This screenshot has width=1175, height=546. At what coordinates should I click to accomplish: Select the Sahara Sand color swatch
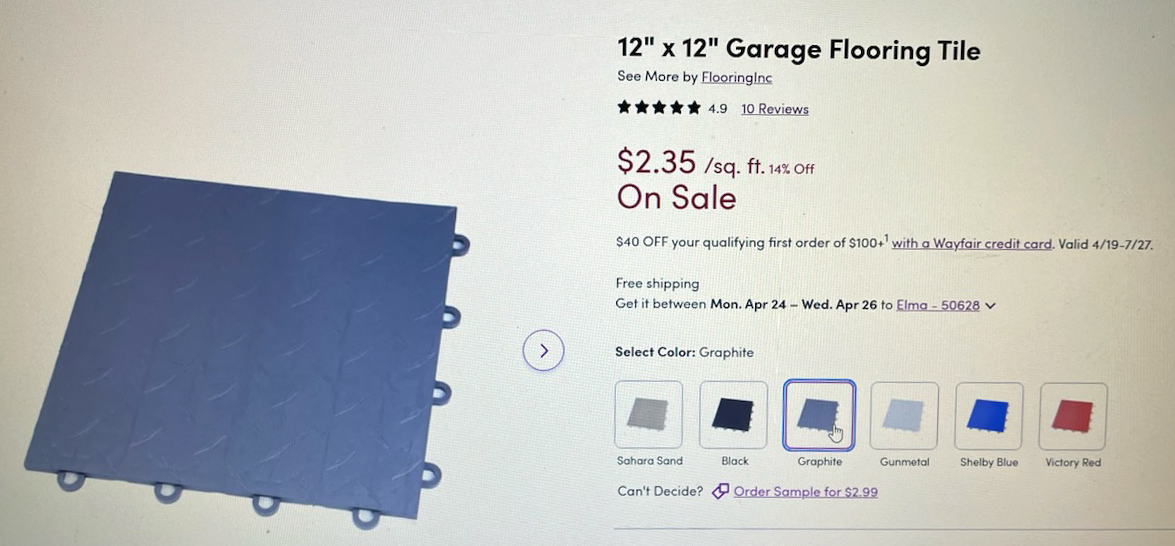648,415
